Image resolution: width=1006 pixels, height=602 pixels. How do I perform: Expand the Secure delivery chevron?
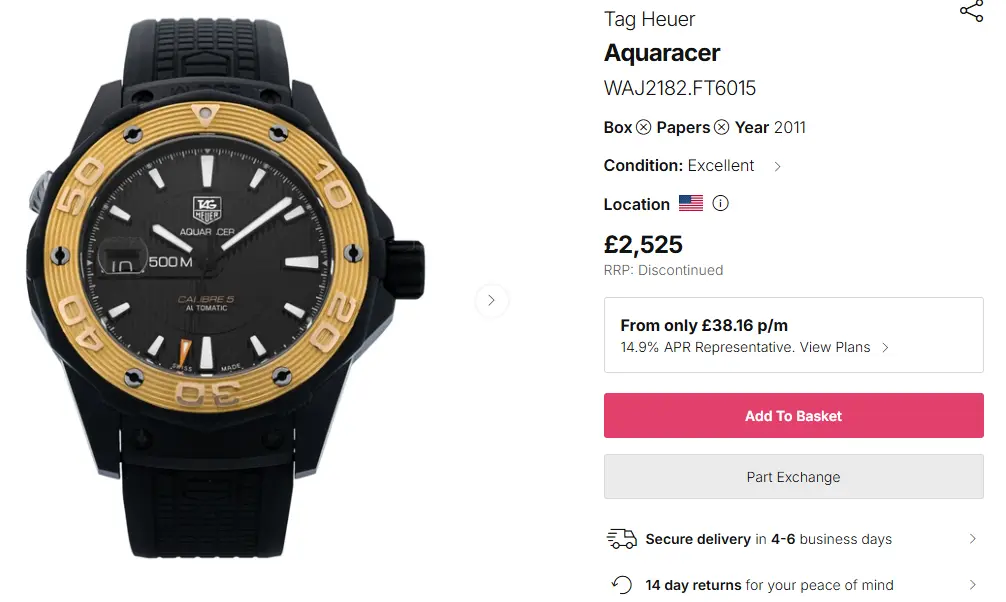click(x=972, y=539)
